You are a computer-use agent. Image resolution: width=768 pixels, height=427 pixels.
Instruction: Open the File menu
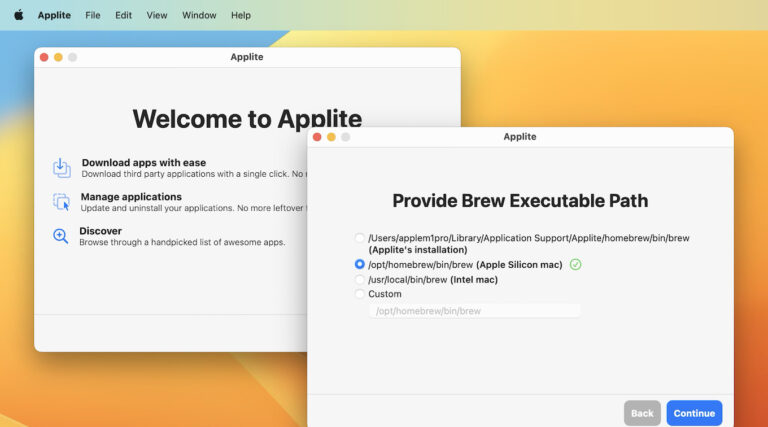coord(93,15)
